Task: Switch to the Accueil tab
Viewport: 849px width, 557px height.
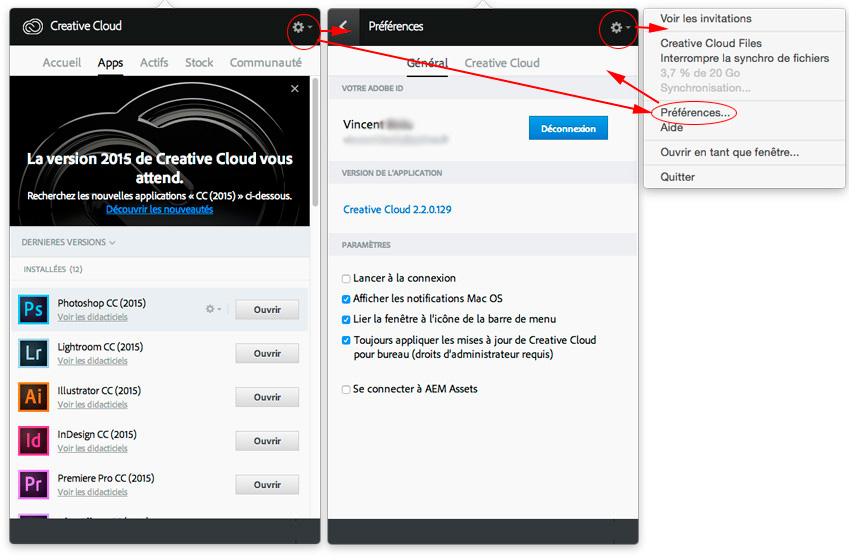Action: pyautogui.click(x=62, y=63)
